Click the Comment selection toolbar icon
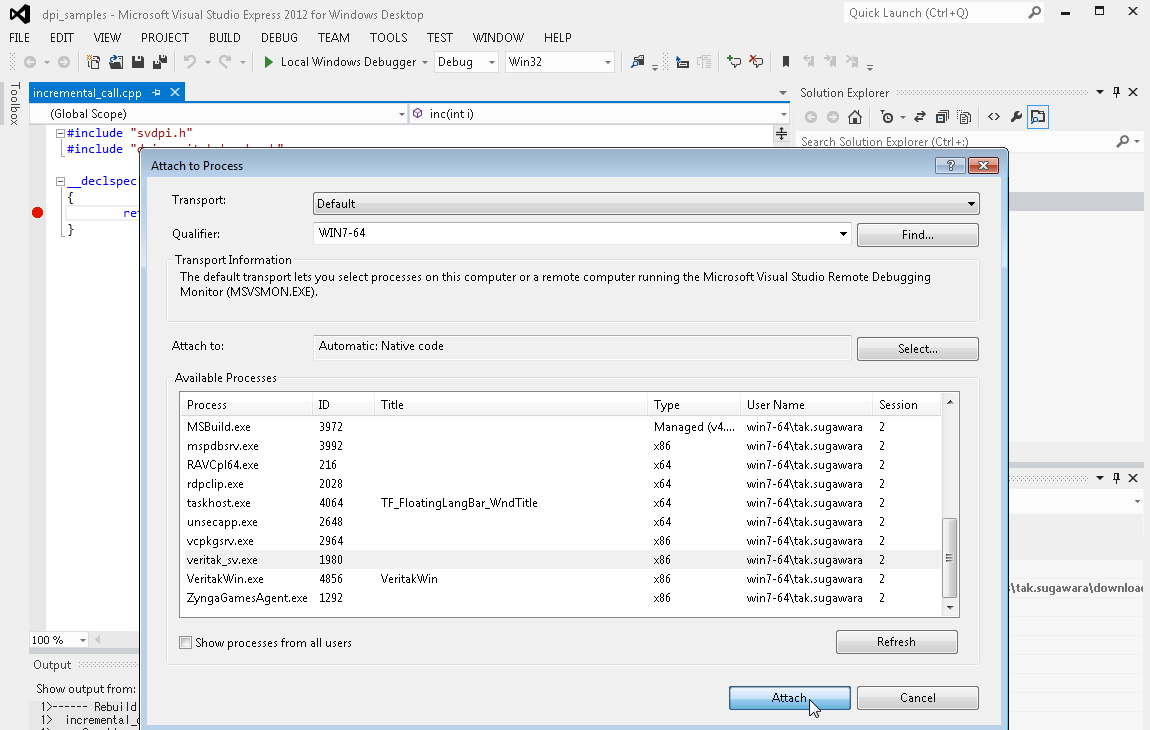 coord(733,62)
